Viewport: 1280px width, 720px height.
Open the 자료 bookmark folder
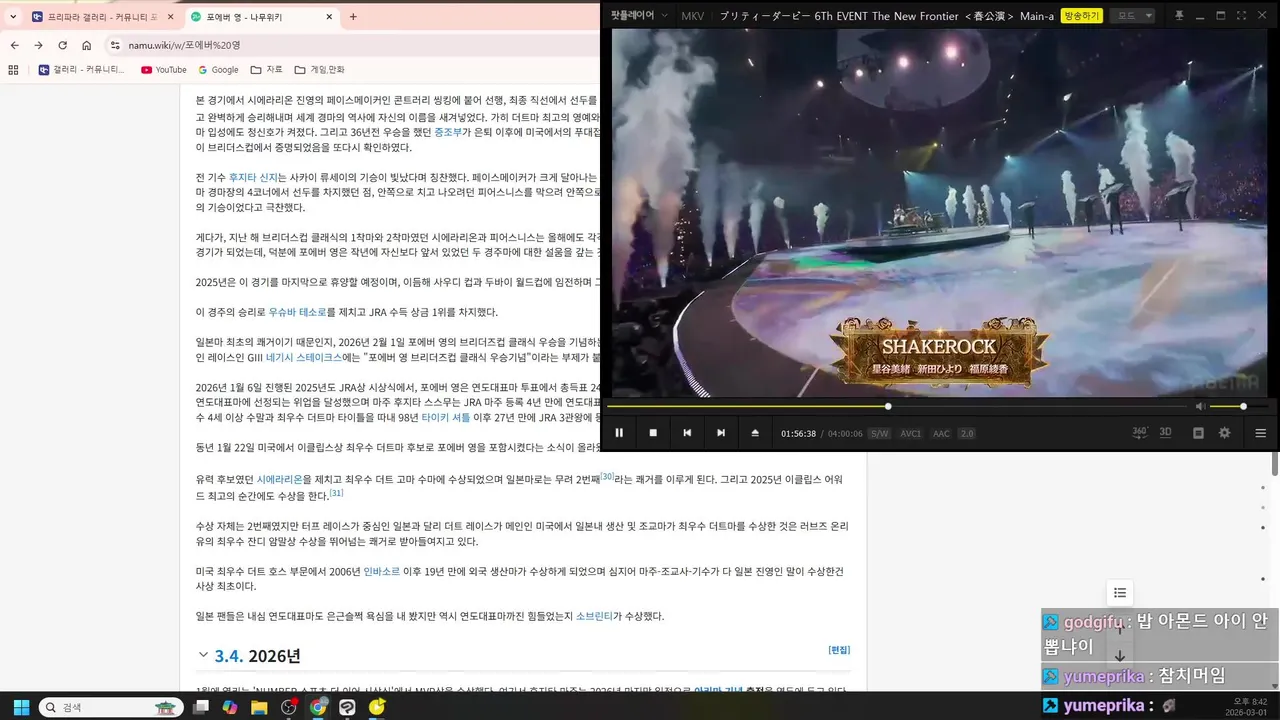267,70
